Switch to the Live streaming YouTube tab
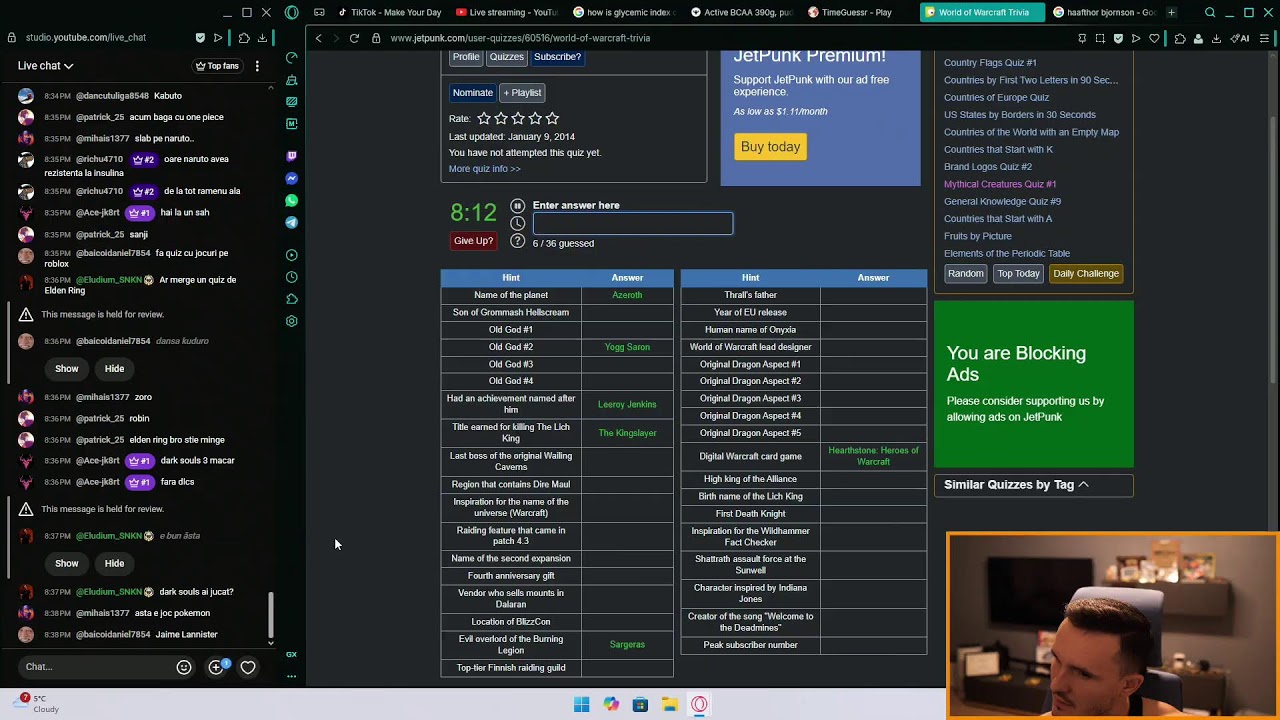The width and height of the screenshot is (1280, 720). [506, 13]
